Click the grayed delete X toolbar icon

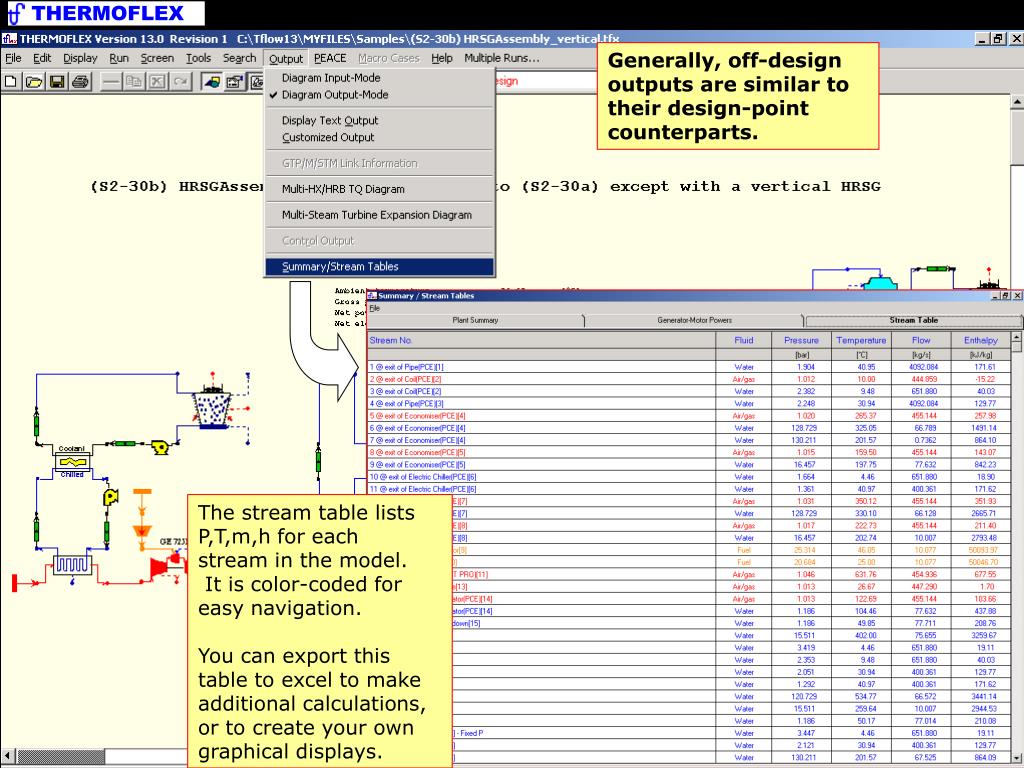(x=157, y=82)
